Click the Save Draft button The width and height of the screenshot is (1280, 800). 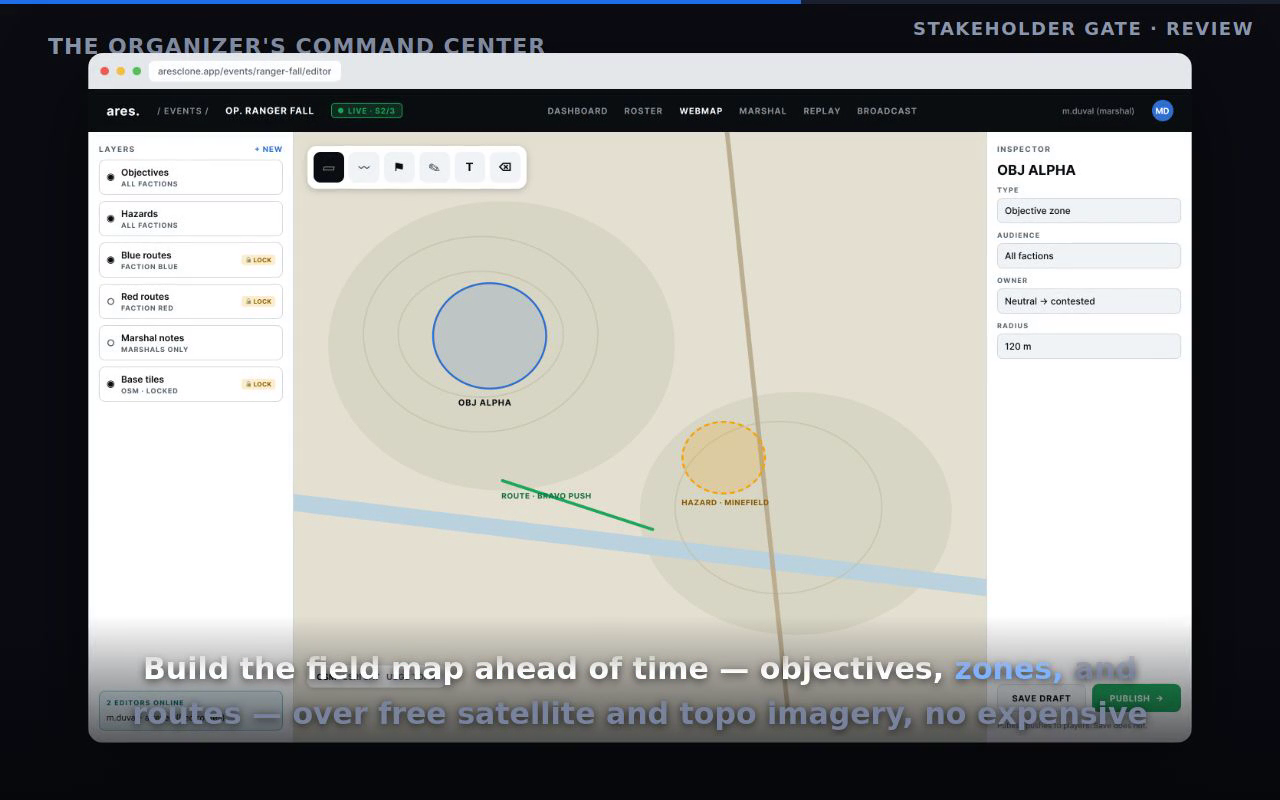point(1041,698)
